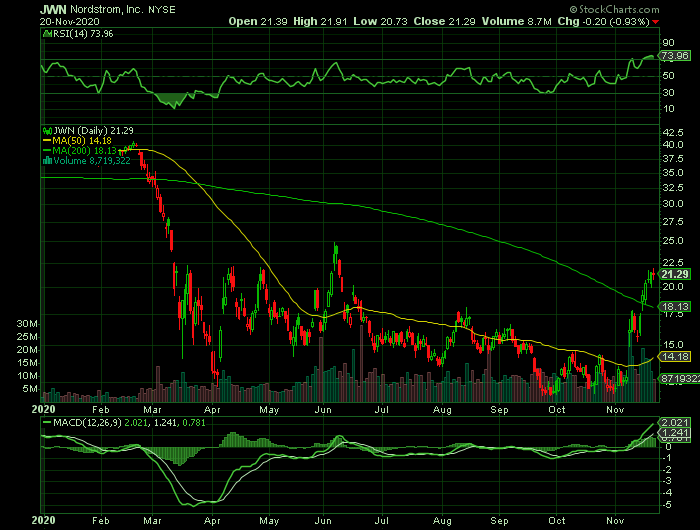Click the Close 21.29 header value
Screen dimensions: 700x530
click(444, 21)
